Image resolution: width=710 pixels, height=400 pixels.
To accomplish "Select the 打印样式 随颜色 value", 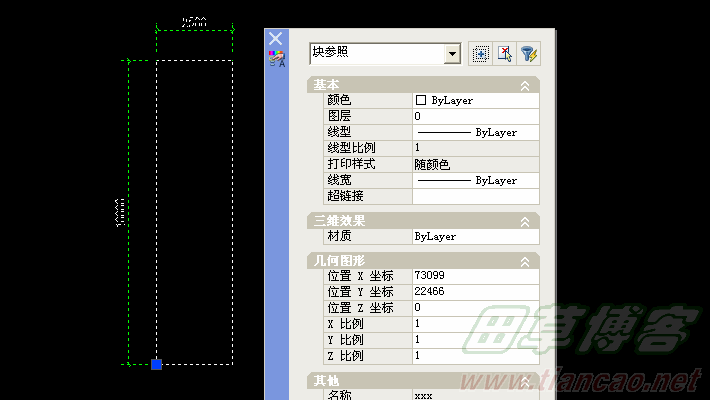I will (x=475, y=164).
